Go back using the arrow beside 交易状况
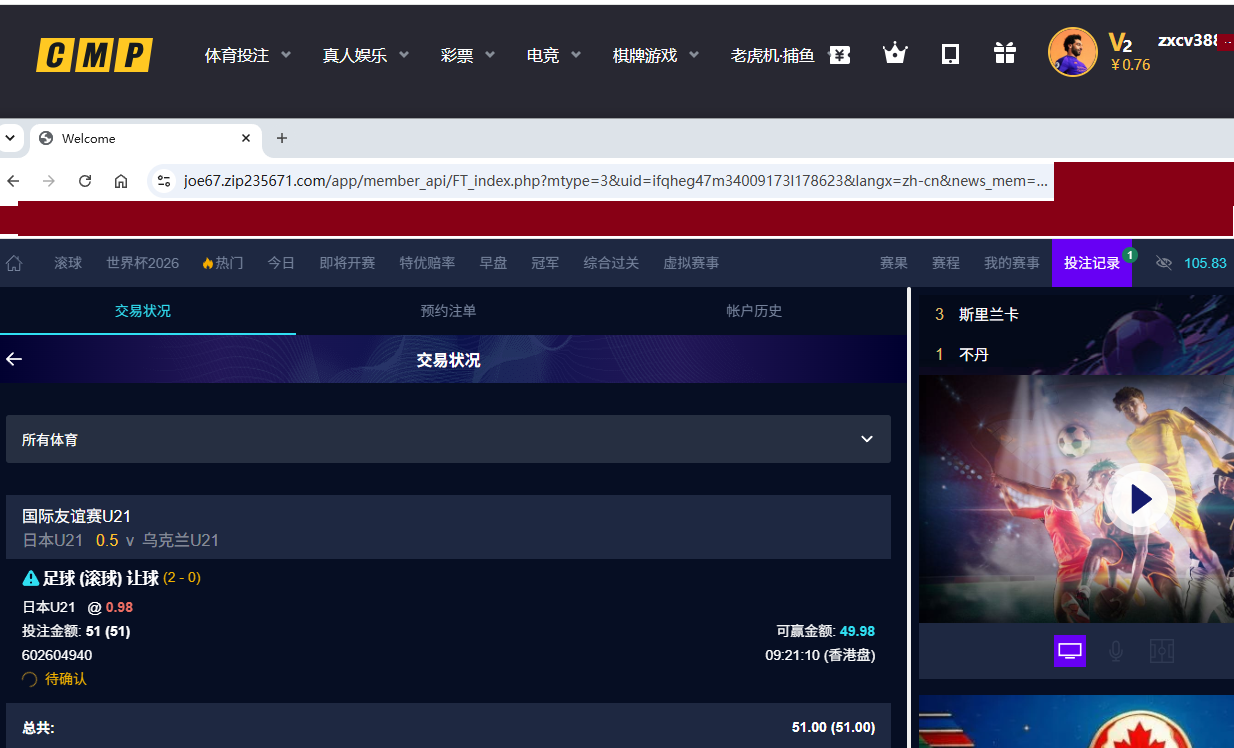The height and width of the screenshot is (748, 1234). point(14,359)
